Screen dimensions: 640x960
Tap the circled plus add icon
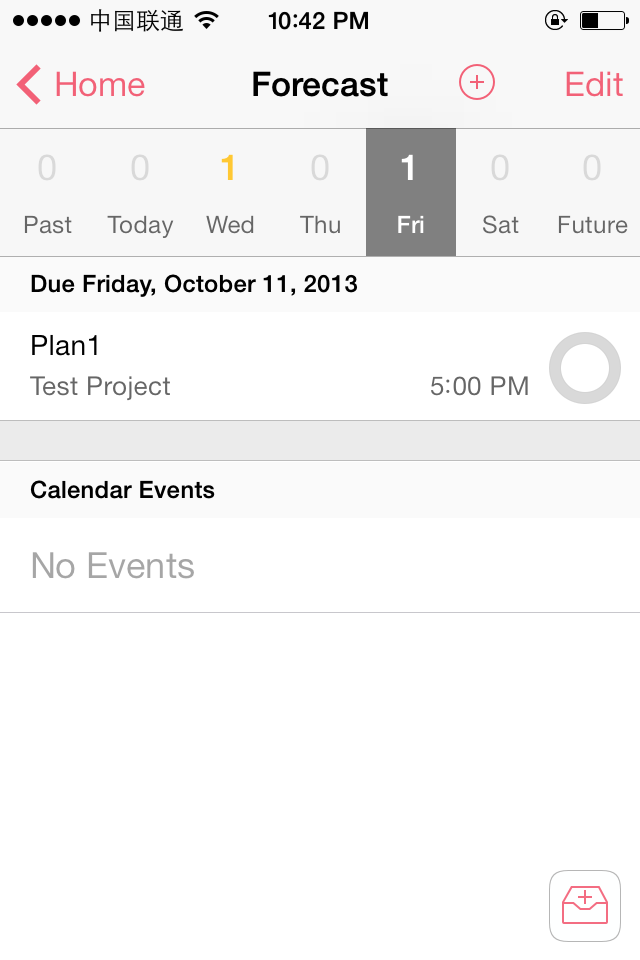pyautogui.click(x=476, y=82)
